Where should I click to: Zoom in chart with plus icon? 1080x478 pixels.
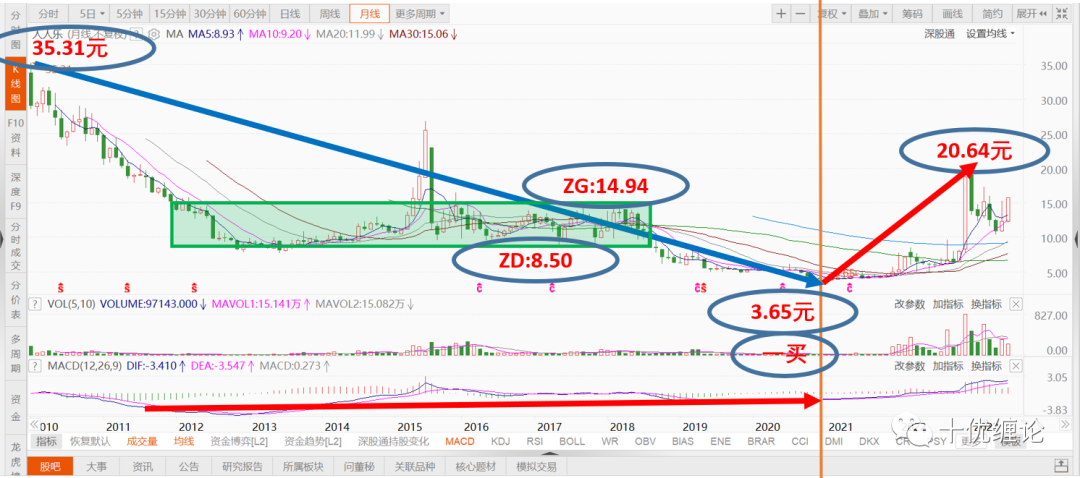(781, 13)
